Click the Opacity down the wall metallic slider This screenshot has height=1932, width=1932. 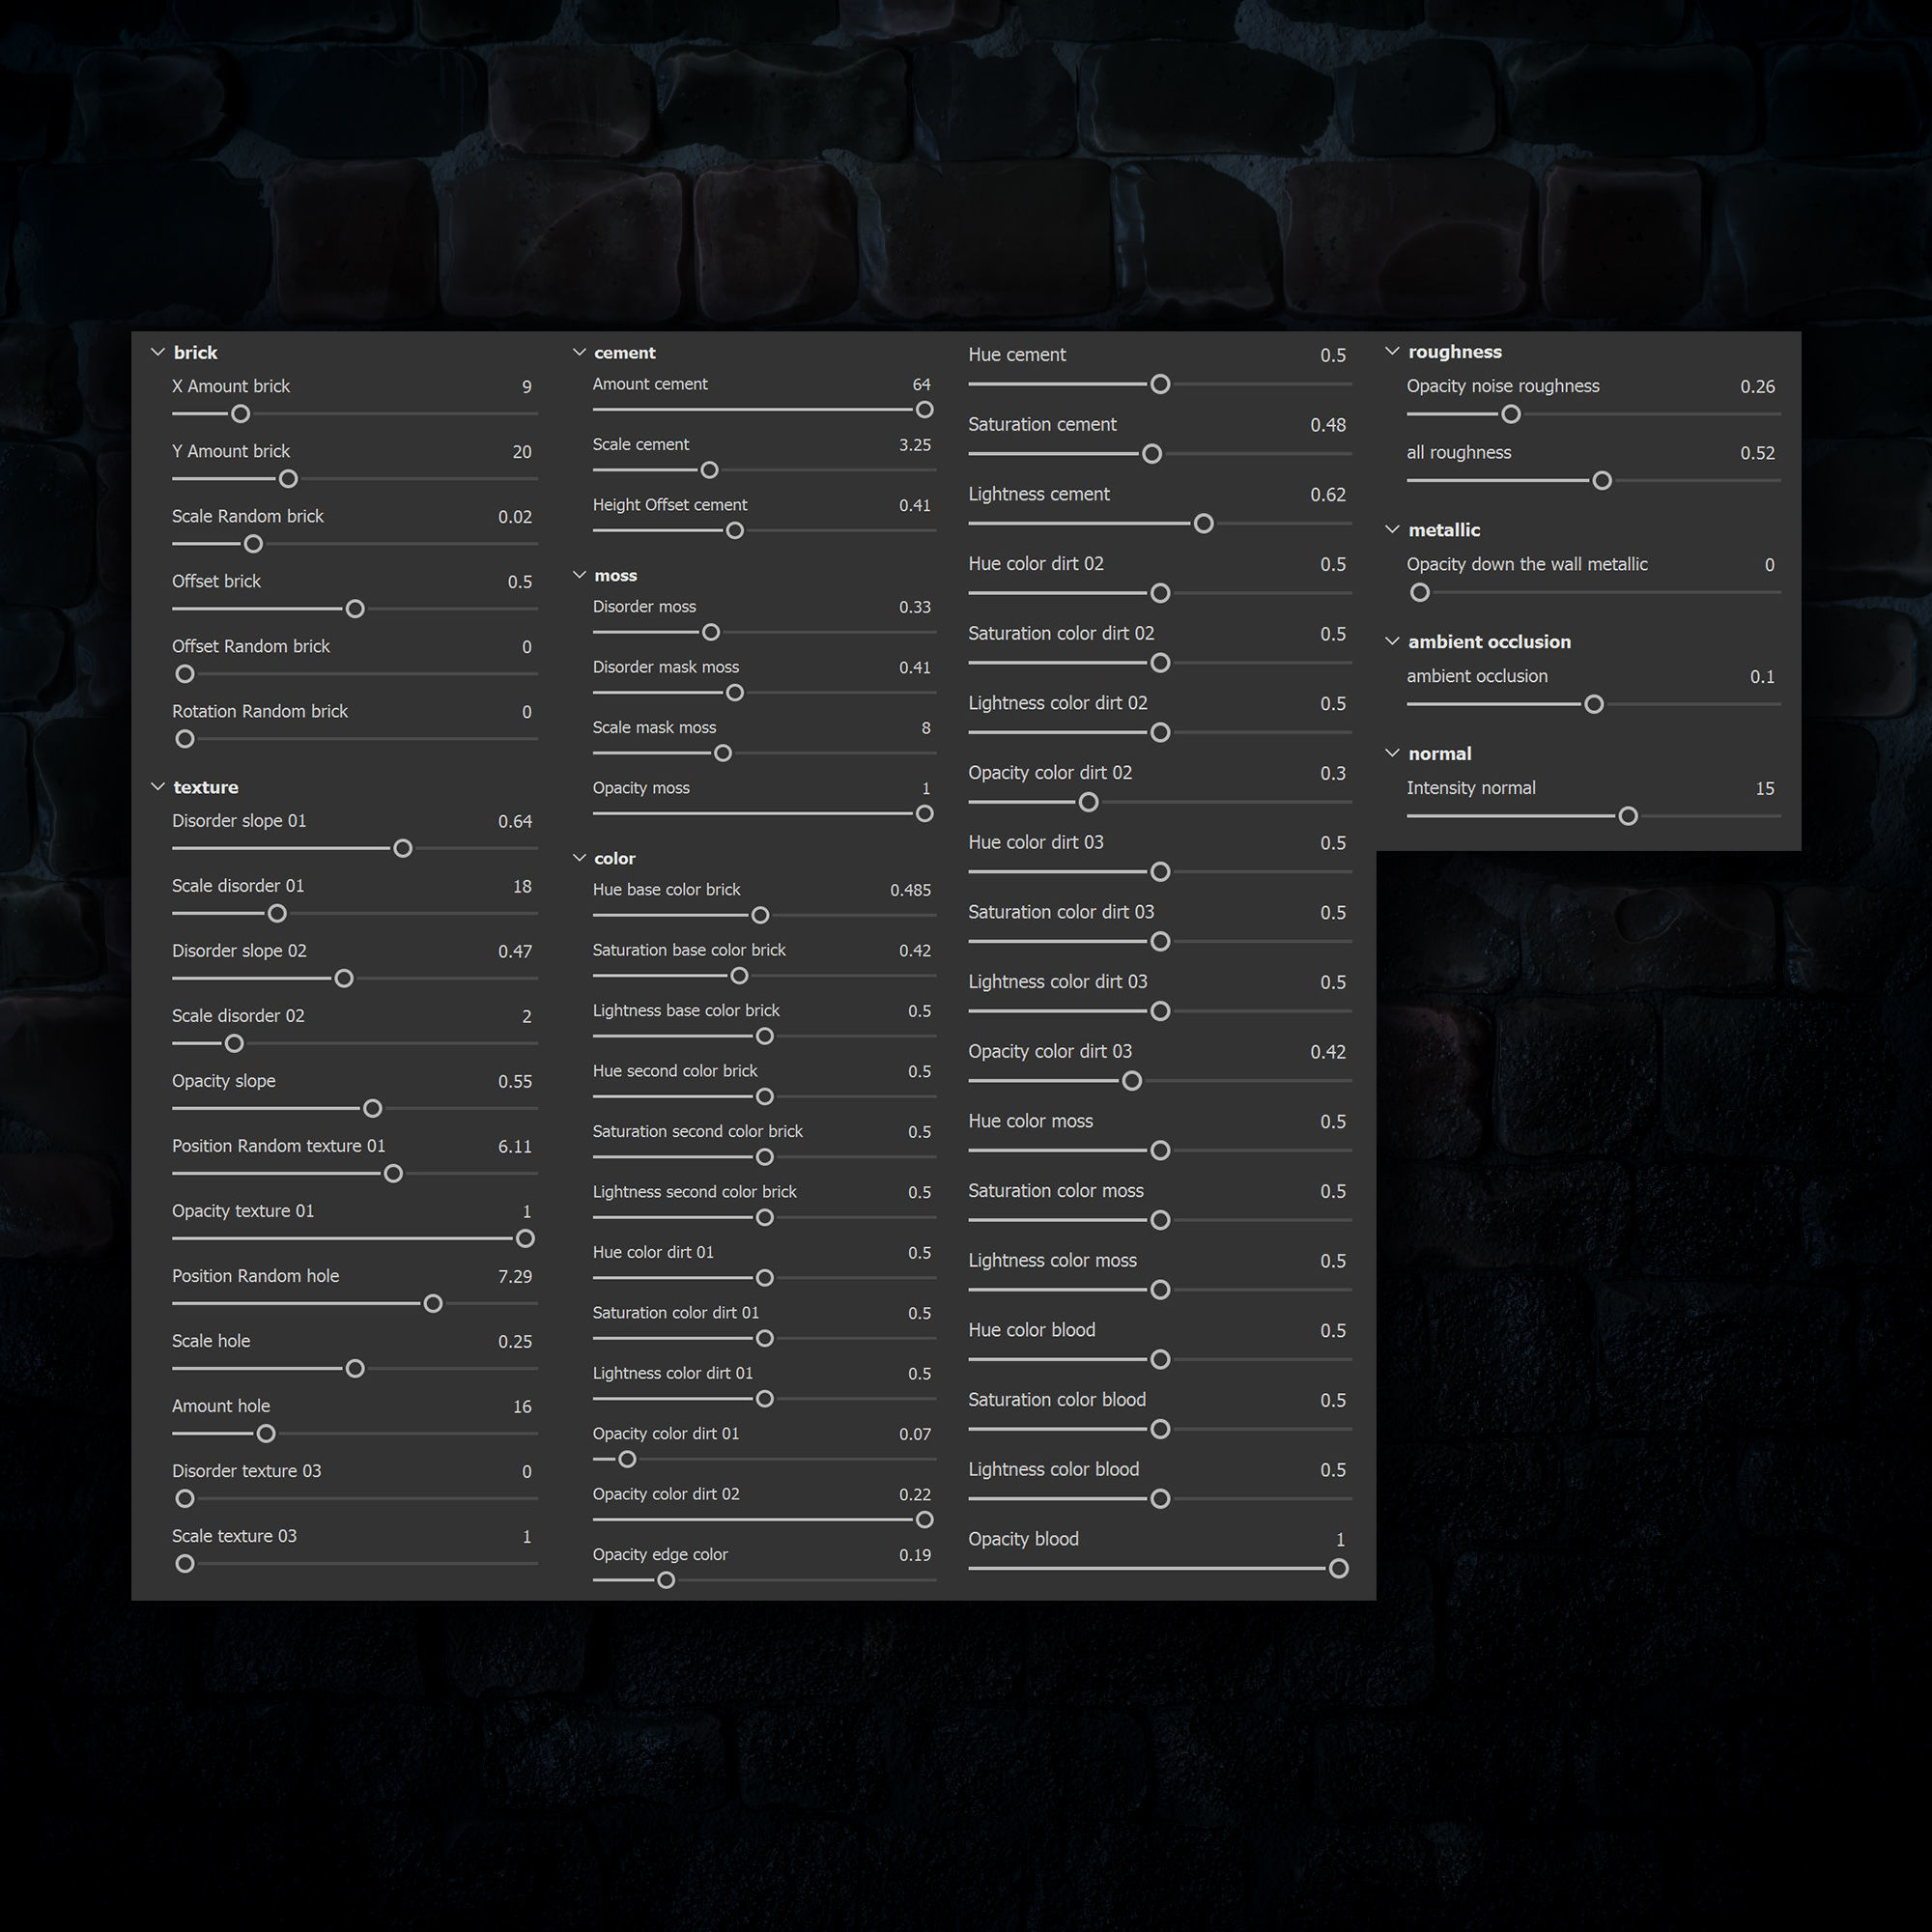[x=1594, y=593]
